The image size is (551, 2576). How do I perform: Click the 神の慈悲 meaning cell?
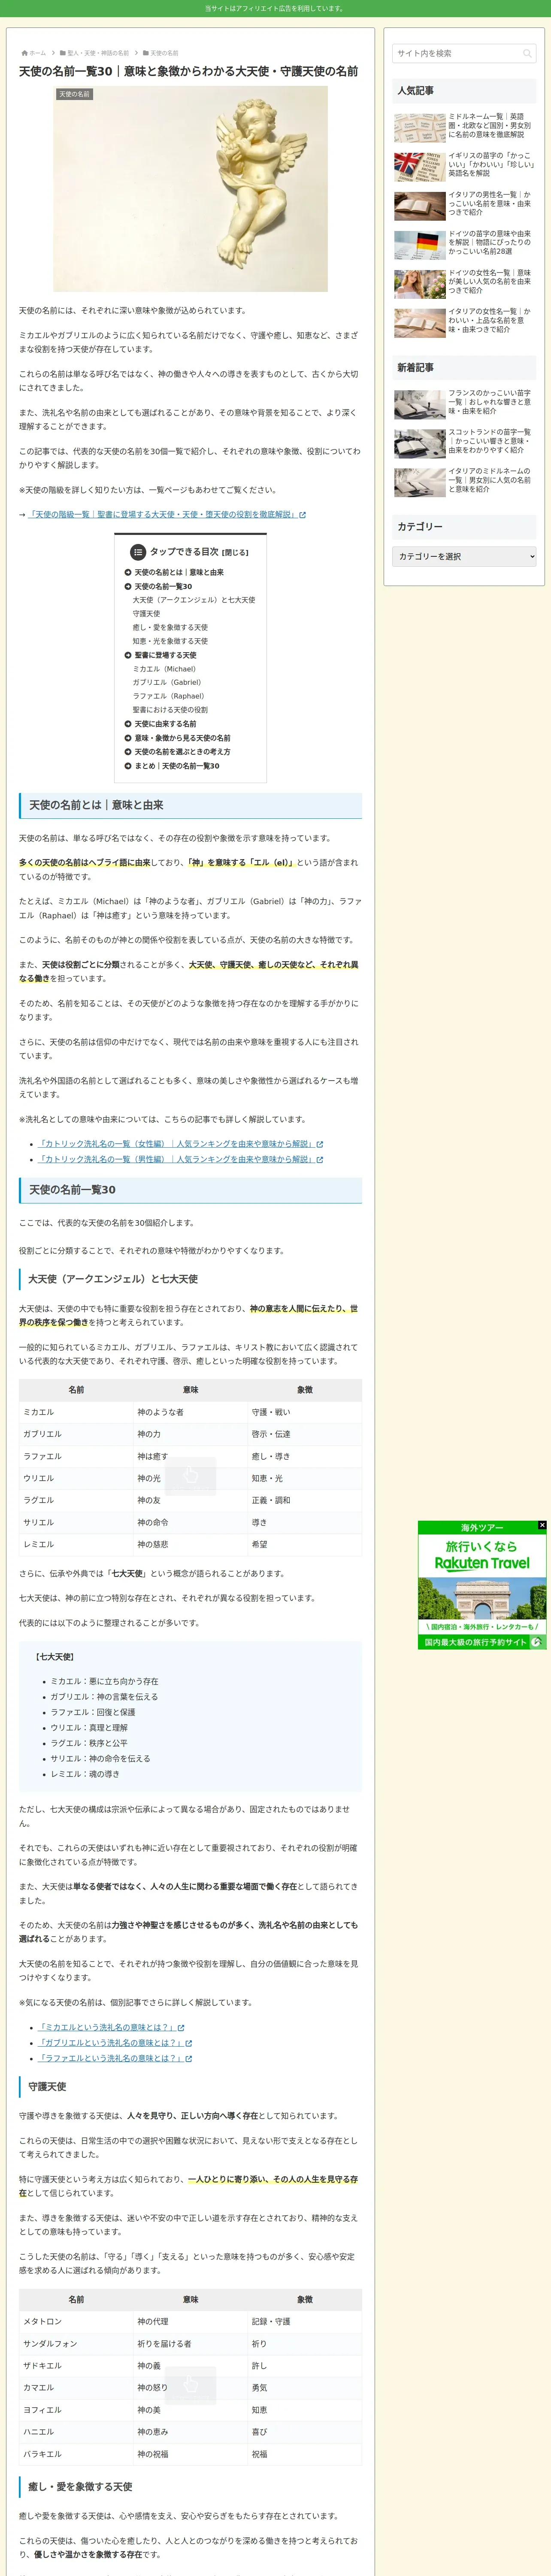190,1545
